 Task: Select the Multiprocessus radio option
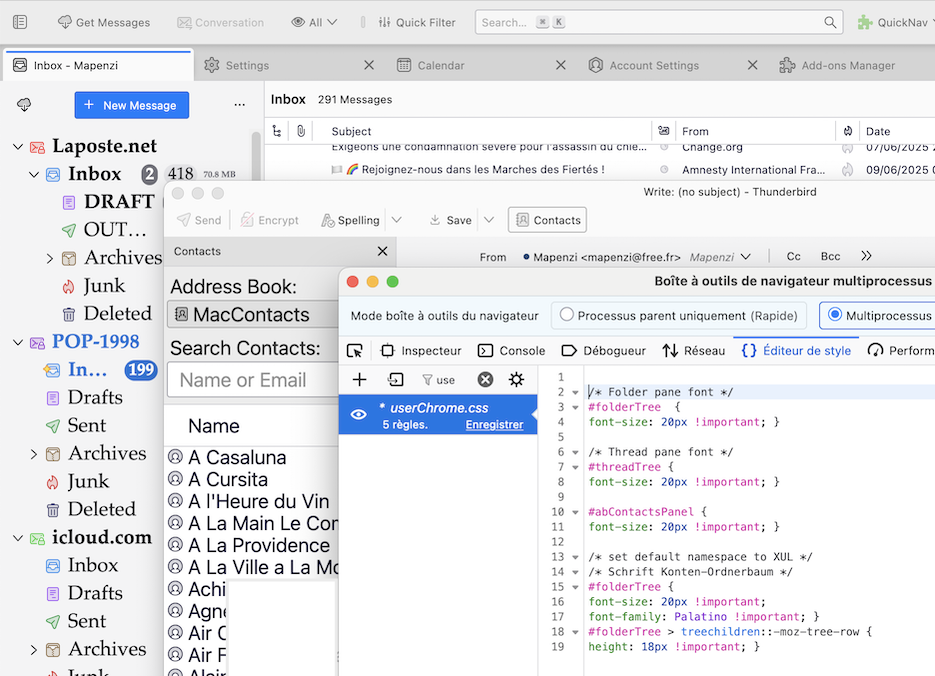coord(836,315)
